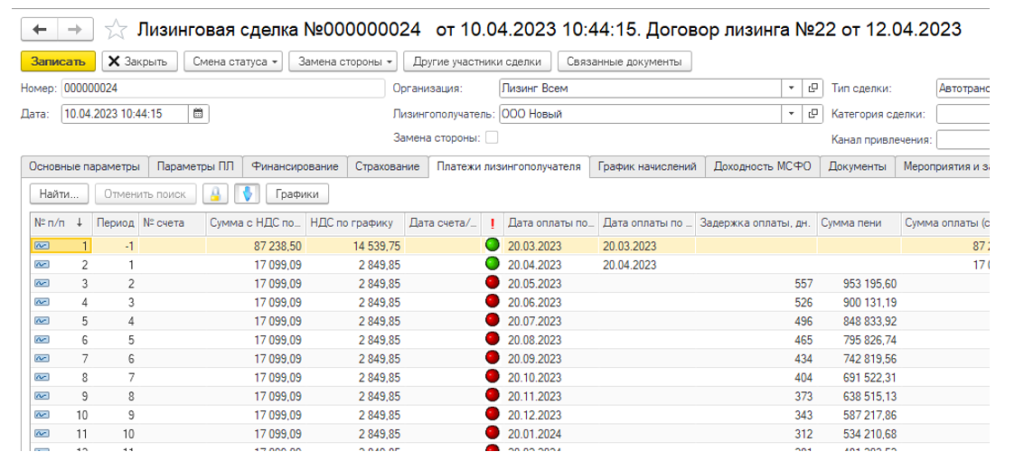
Task: Click into the Номер input field
Action: click(220, 88)
